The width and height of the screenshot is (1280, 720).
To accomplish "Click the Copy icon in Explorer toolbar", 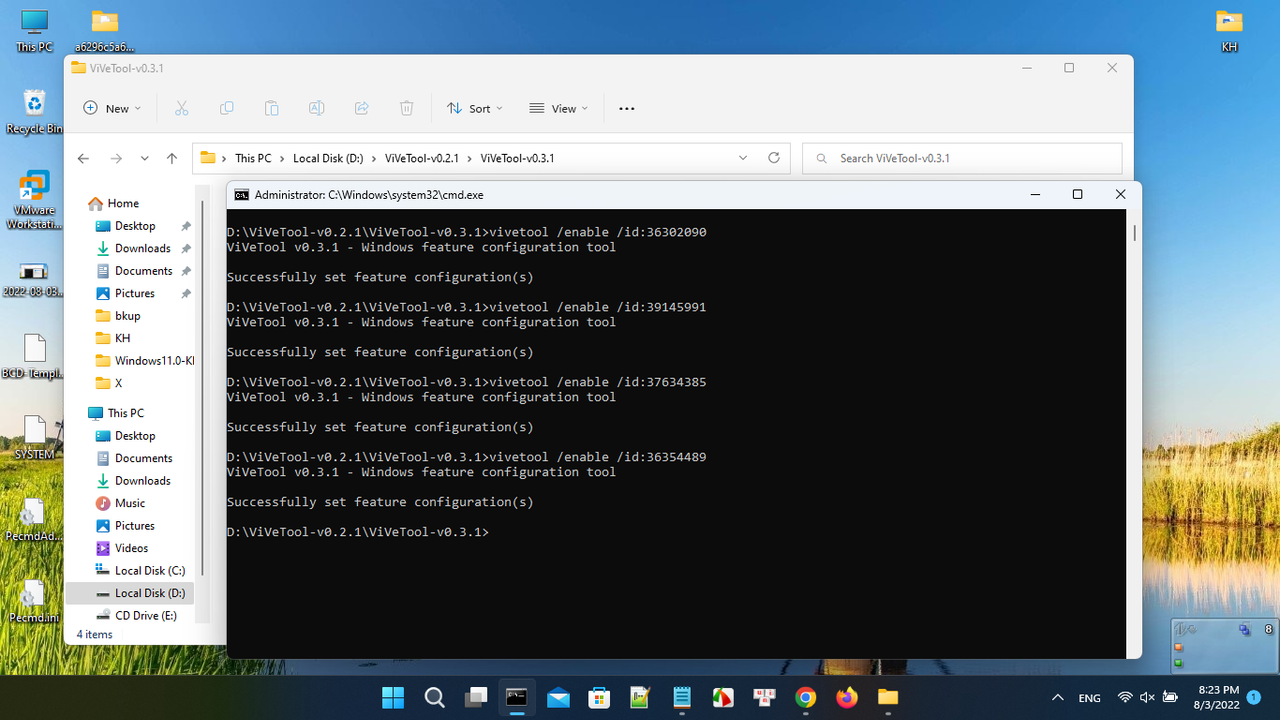I will [x=227, y=108].
